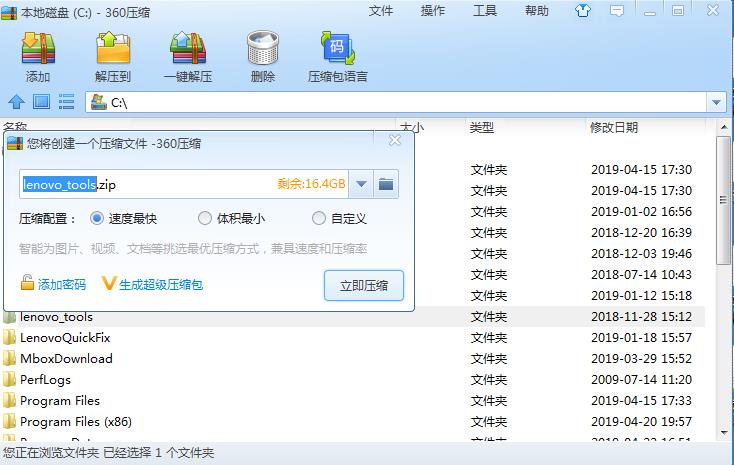Sort by the 修改日期 column header
The width and height of the screenshot is (734, 465).
click(x=614, y=127)
